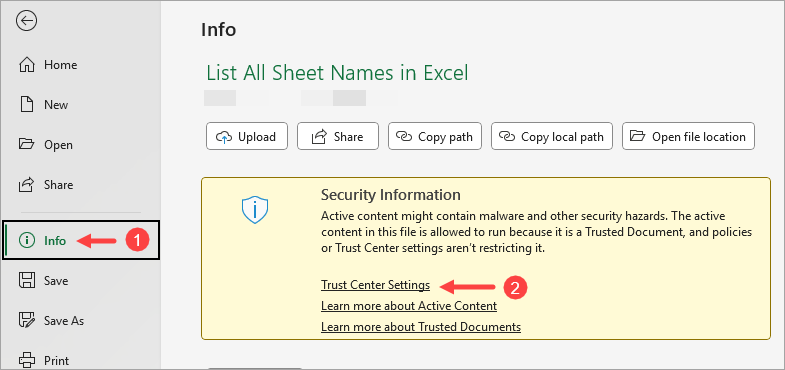This screenshot has width=785, height=370.
Task: Choose Open from the left menu
Action: click(58, 145)
